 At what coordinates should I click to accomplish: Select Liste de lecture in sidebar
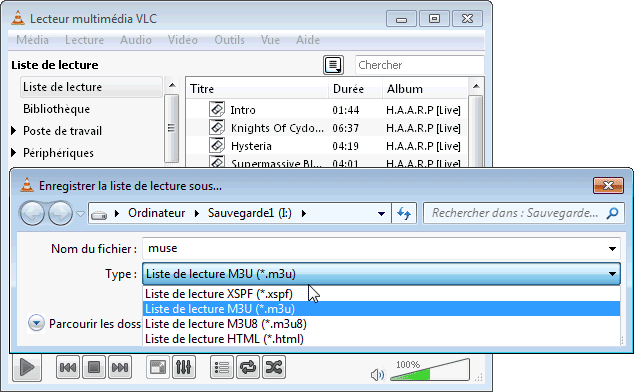91,87
